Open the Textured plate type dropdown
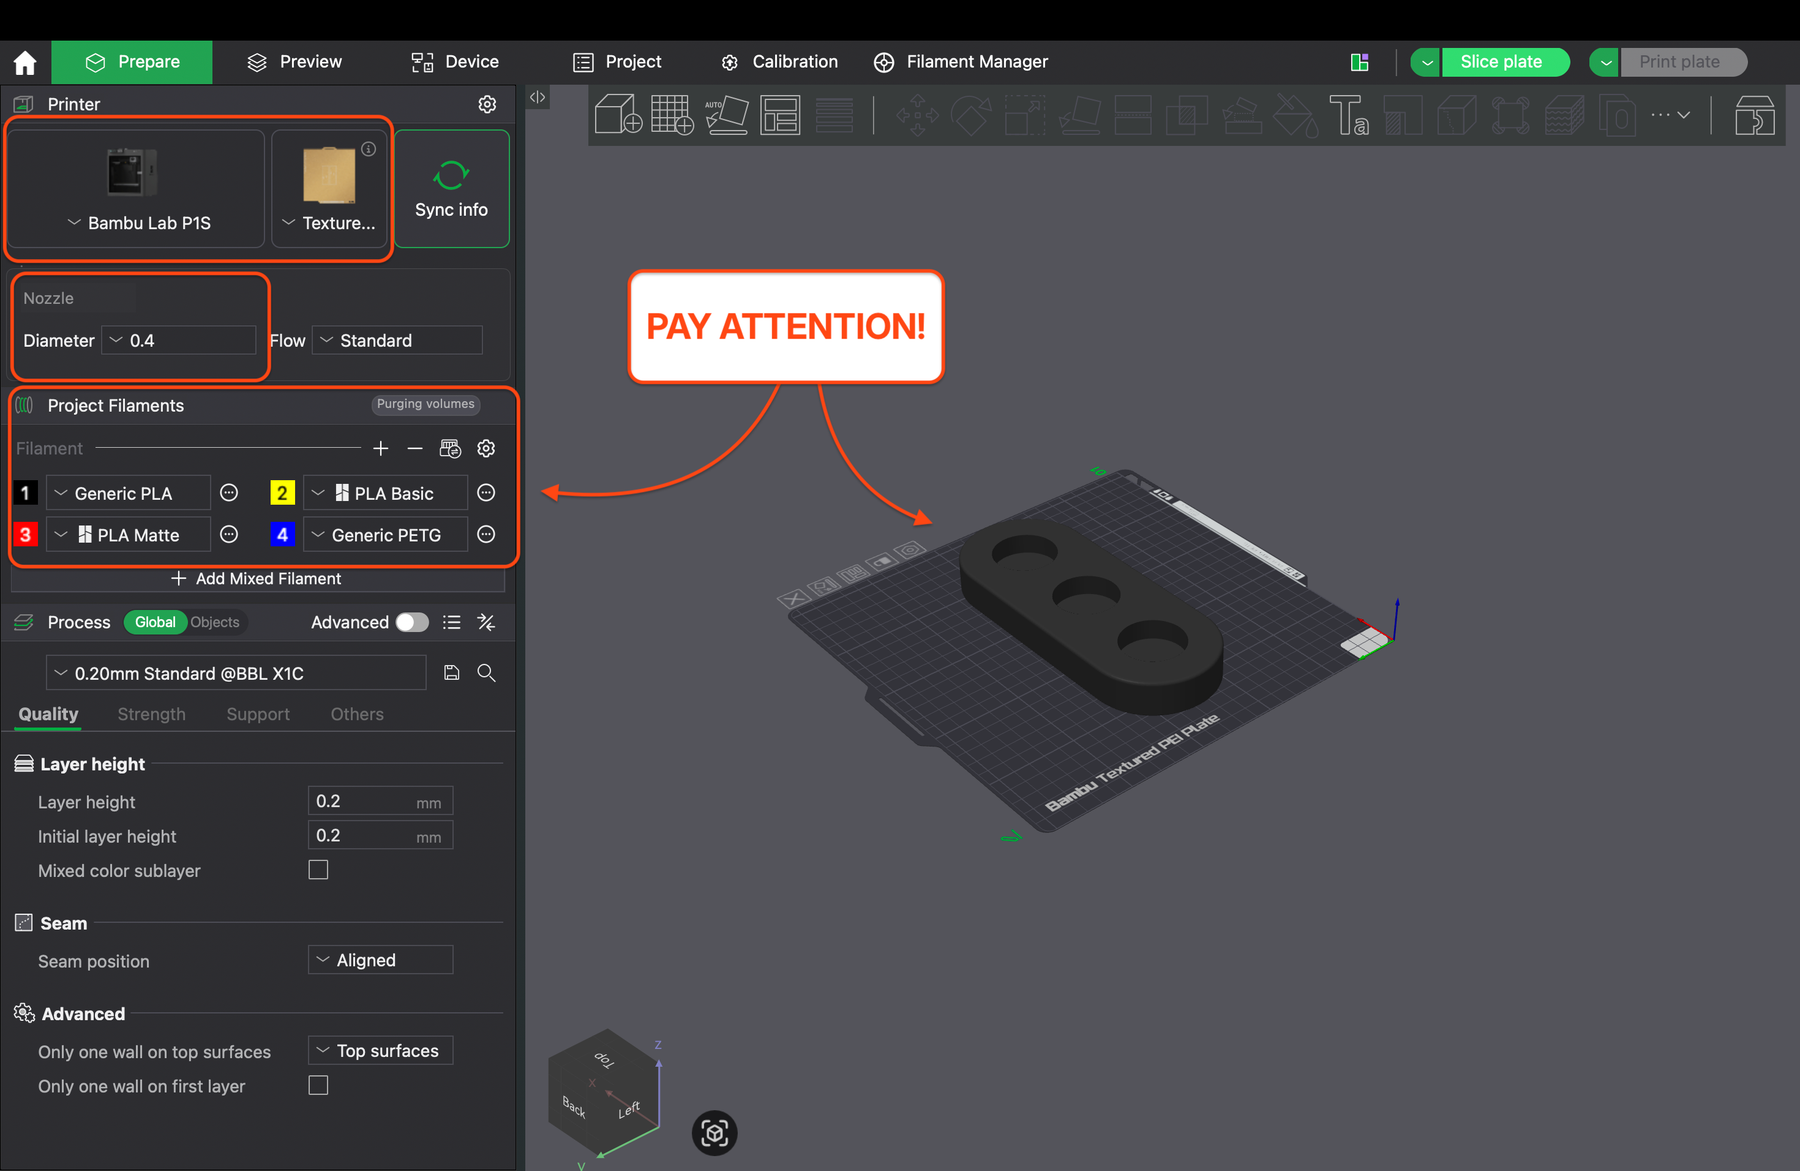 point(330,189)
